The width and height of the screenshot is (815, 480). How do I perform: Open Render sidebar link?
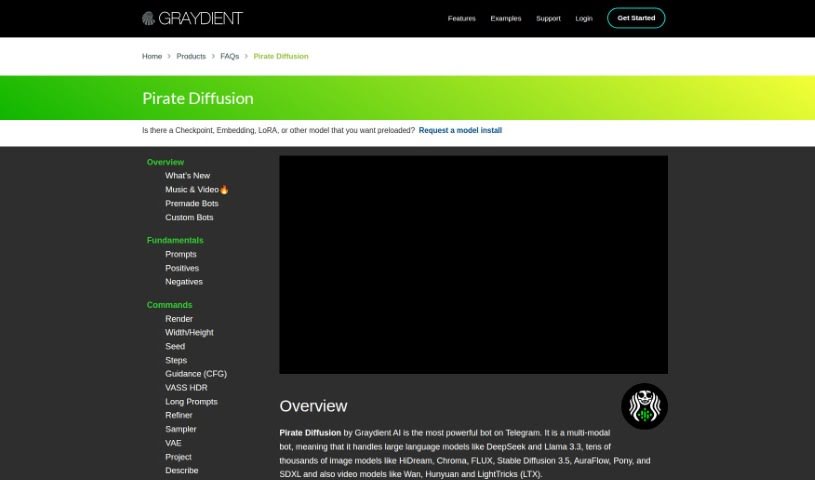179,319
